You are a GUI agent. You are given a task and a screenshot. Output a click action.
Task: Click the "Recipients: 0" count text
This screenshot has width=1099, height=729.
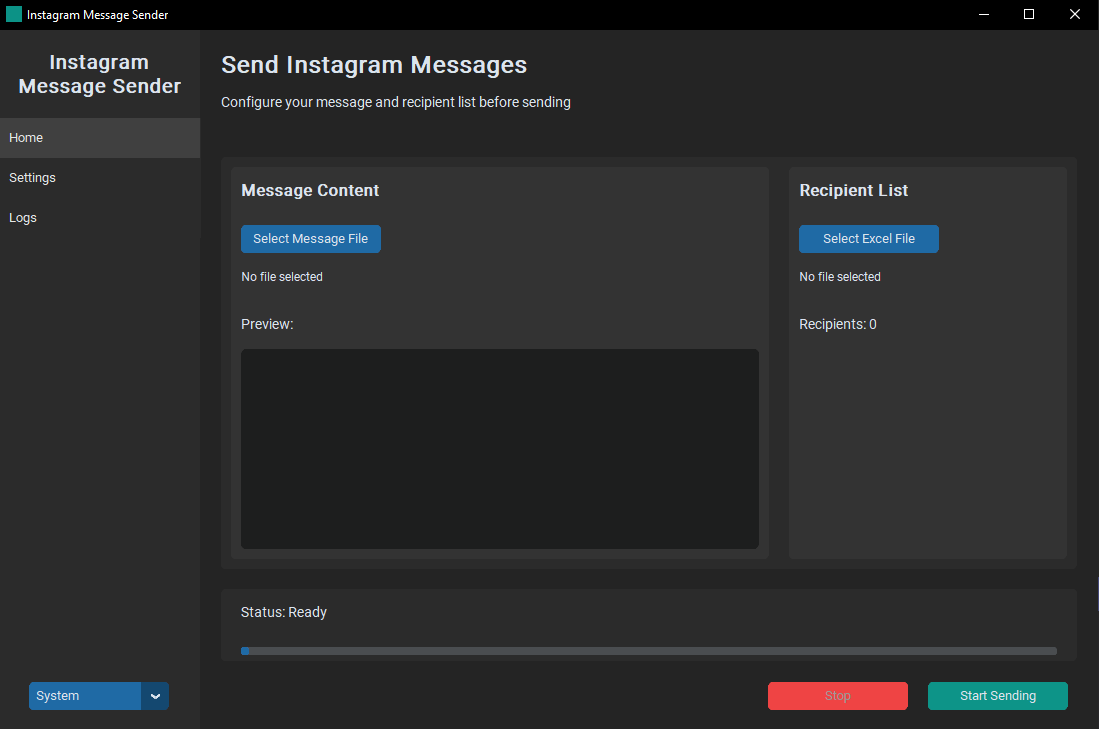point(838,324)
